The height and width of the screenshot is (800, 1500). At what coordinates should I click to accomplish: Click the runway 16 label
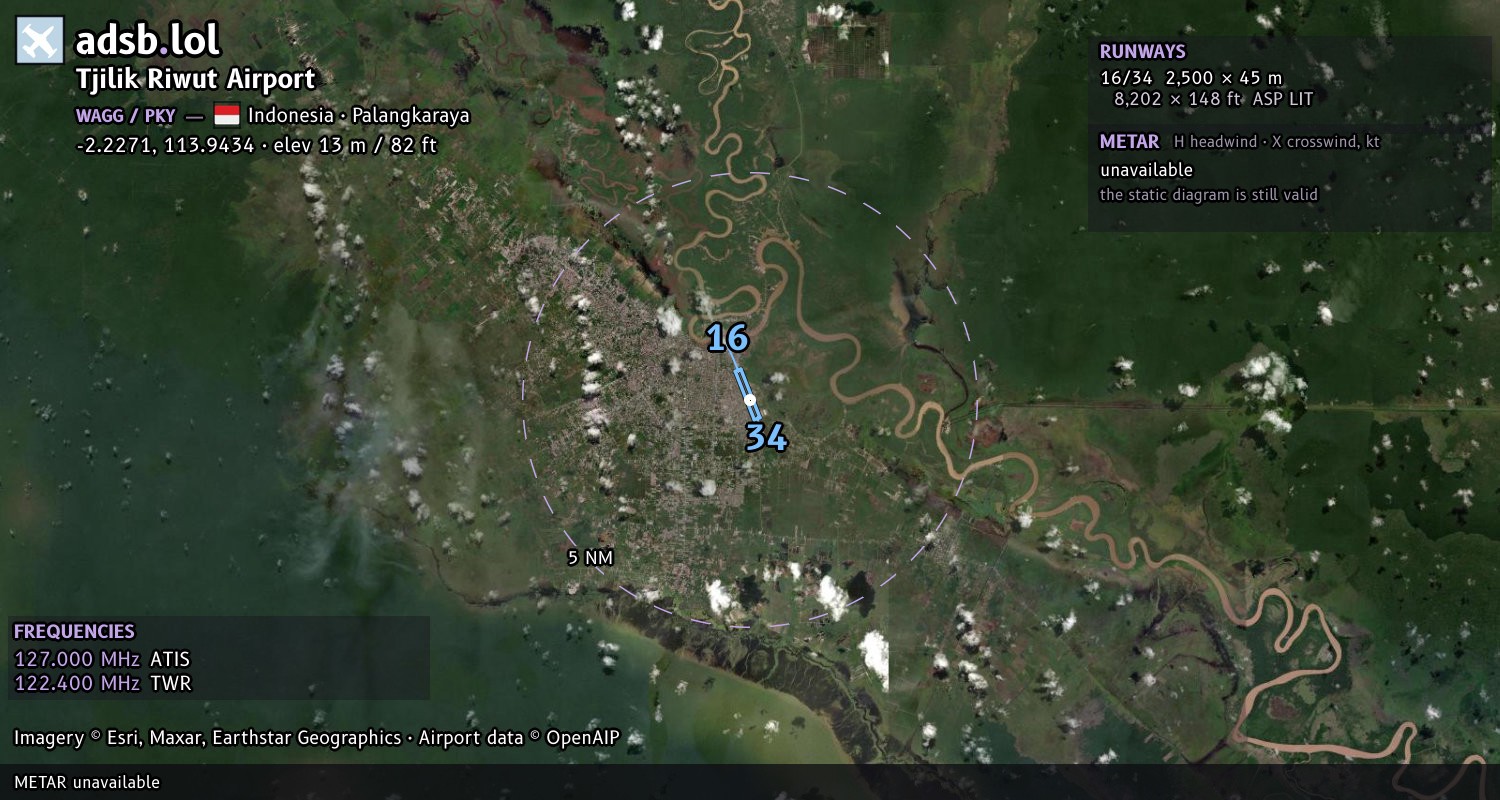(727, 338)
